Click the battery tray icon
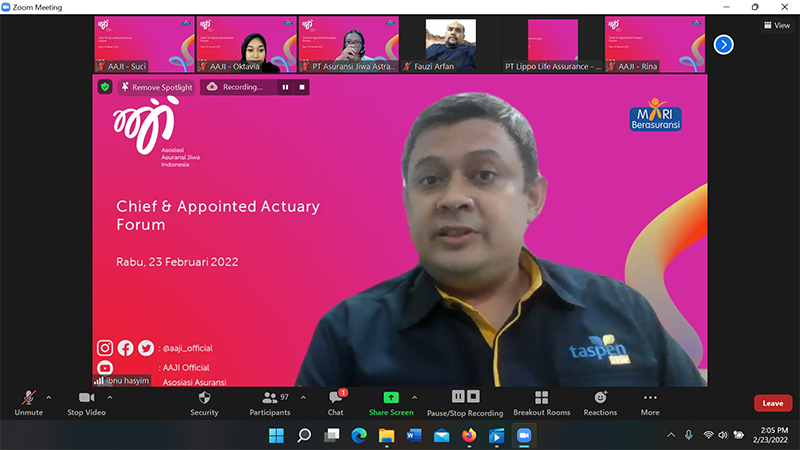 click(x=738, y=435)
